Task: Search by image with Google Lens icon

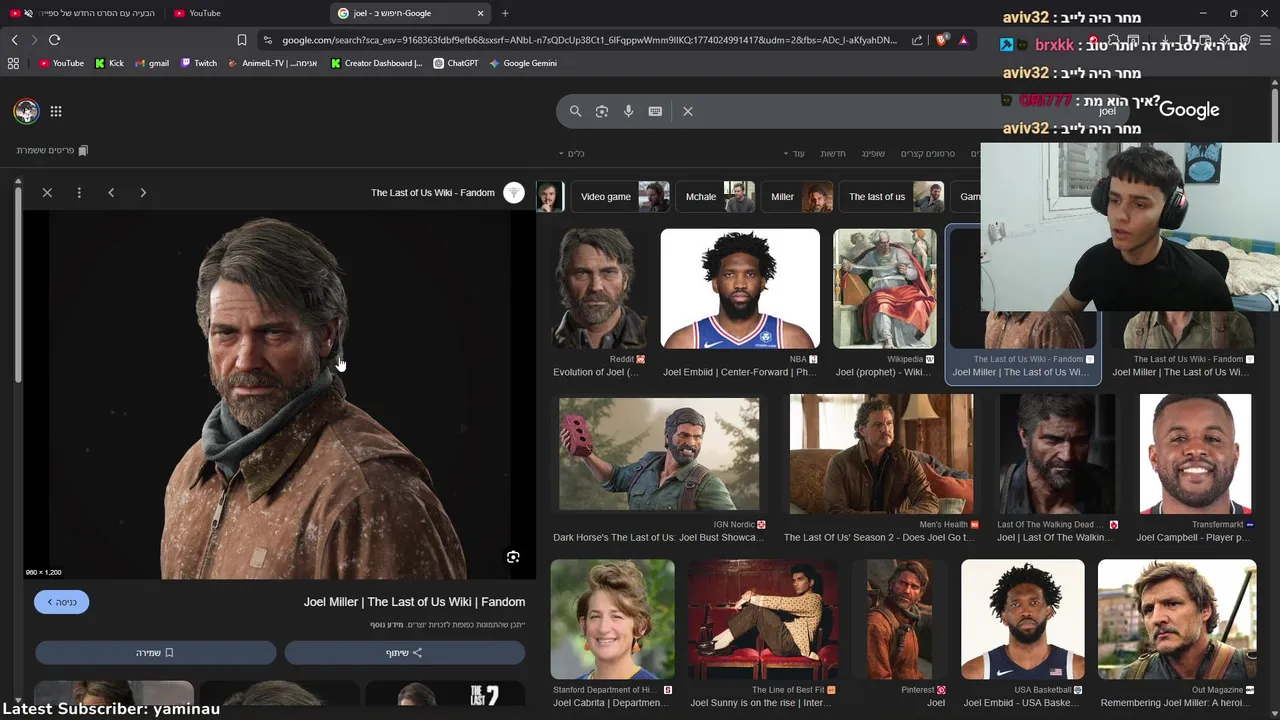Action: (601, 111)
